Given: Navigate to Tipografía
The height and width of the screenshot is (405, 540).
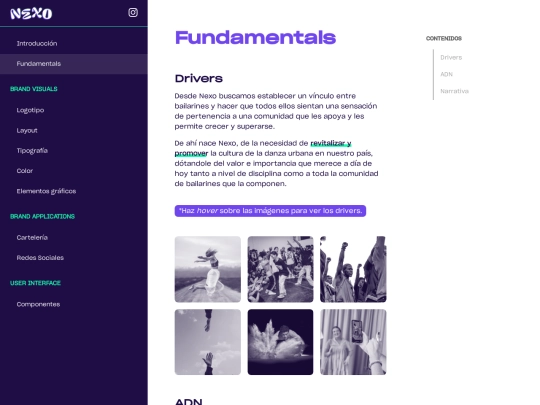Looking at the screenshot, I should (32, 150).
